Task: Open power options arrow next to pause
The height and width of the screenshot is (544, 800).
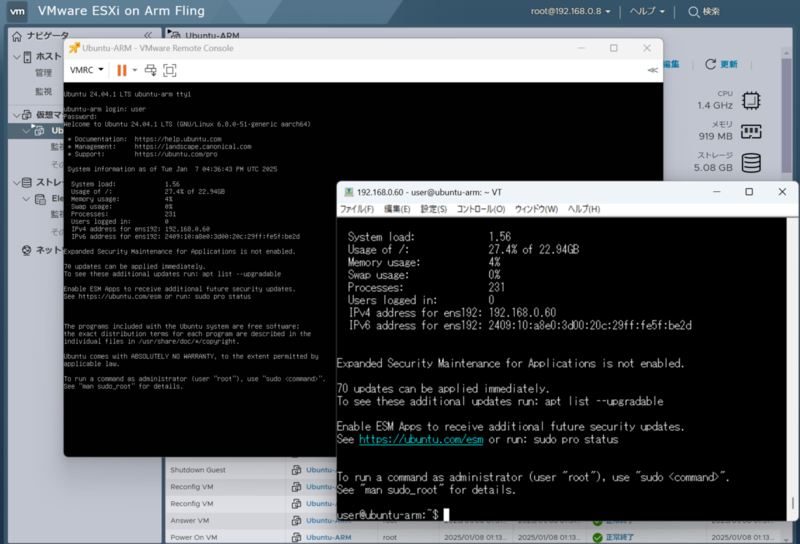Action: [x=135, y=70]
